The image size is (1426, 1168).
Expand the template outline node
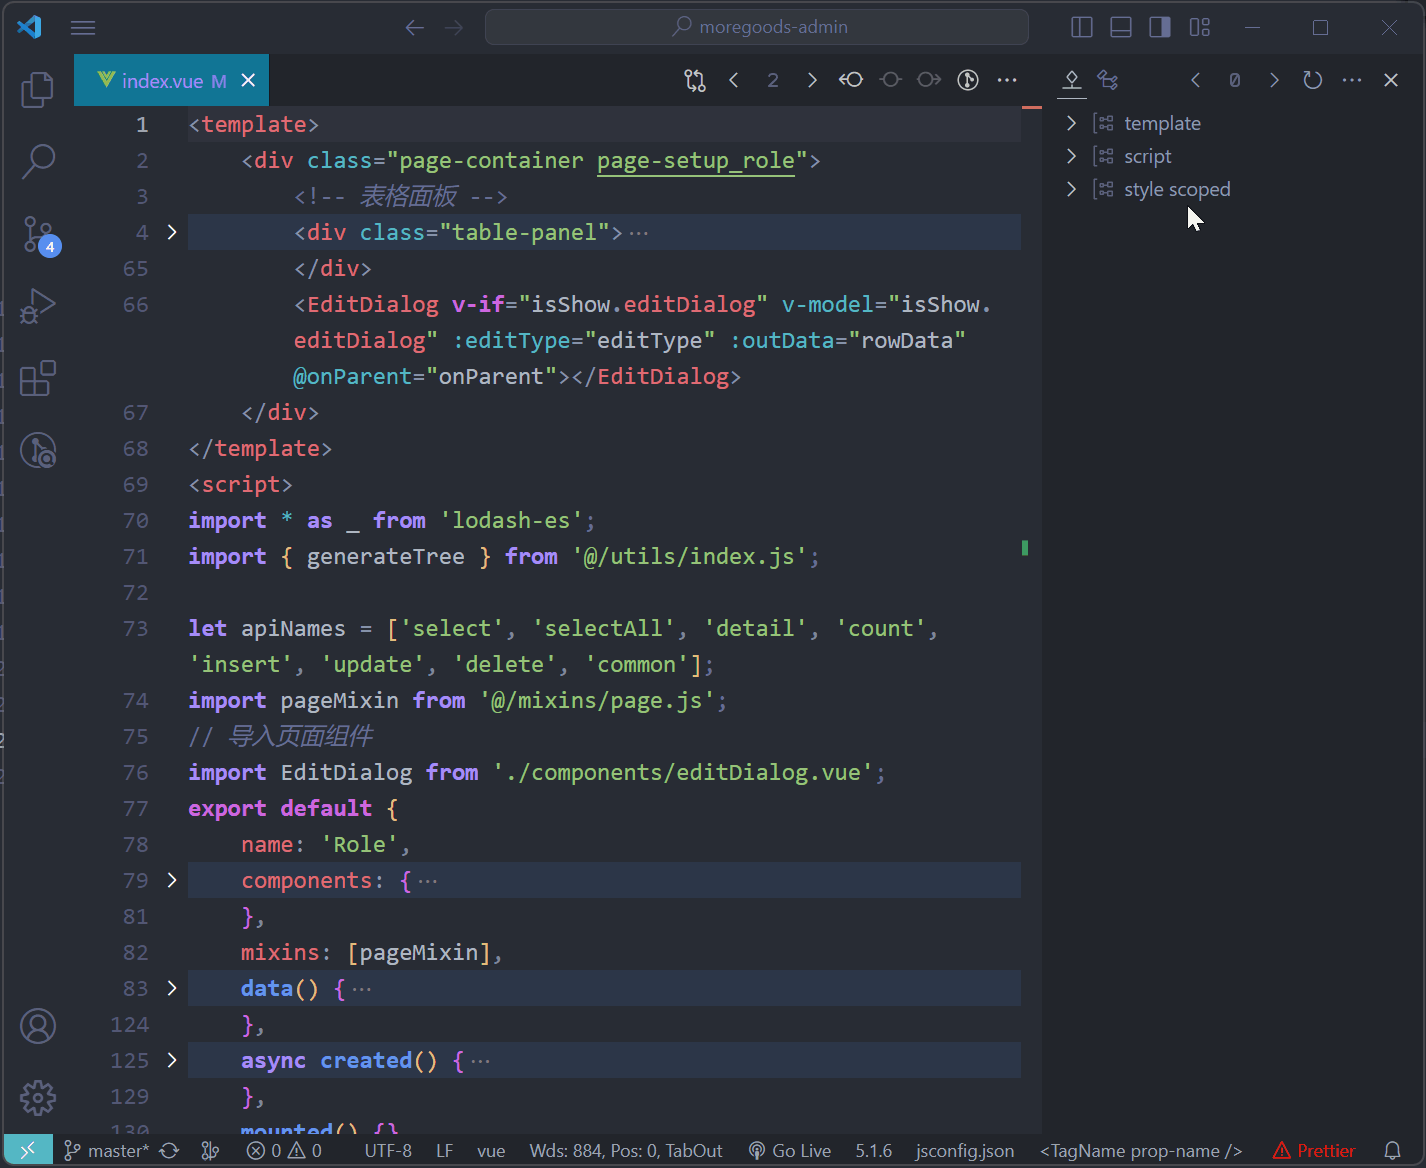[x=1071, y=122]
